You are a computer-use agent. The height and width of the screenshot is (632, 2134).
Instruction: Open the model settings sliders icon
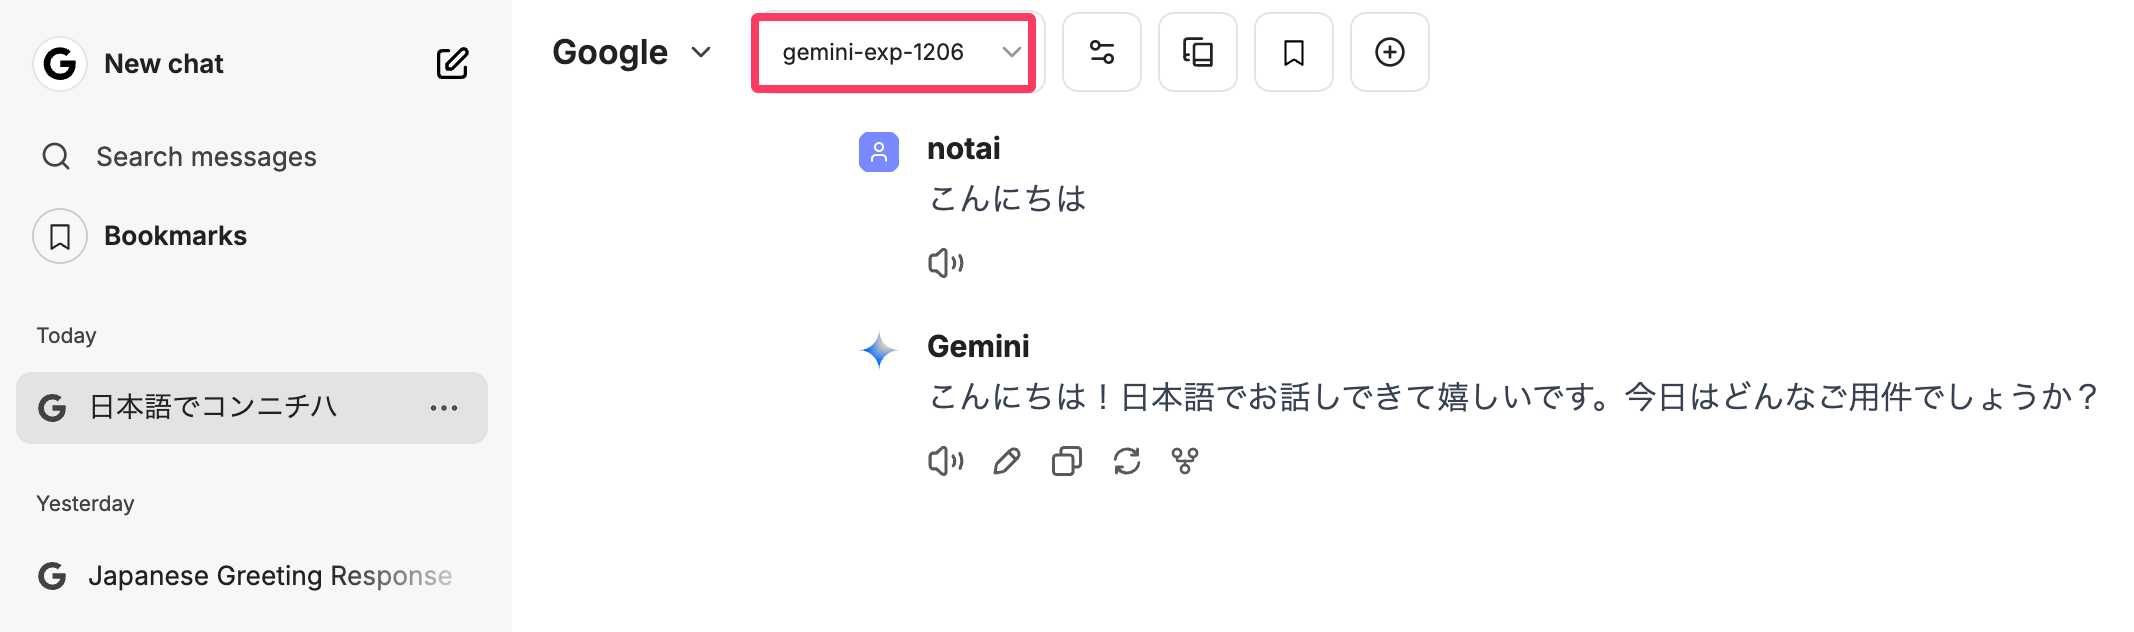(1101, 52)
